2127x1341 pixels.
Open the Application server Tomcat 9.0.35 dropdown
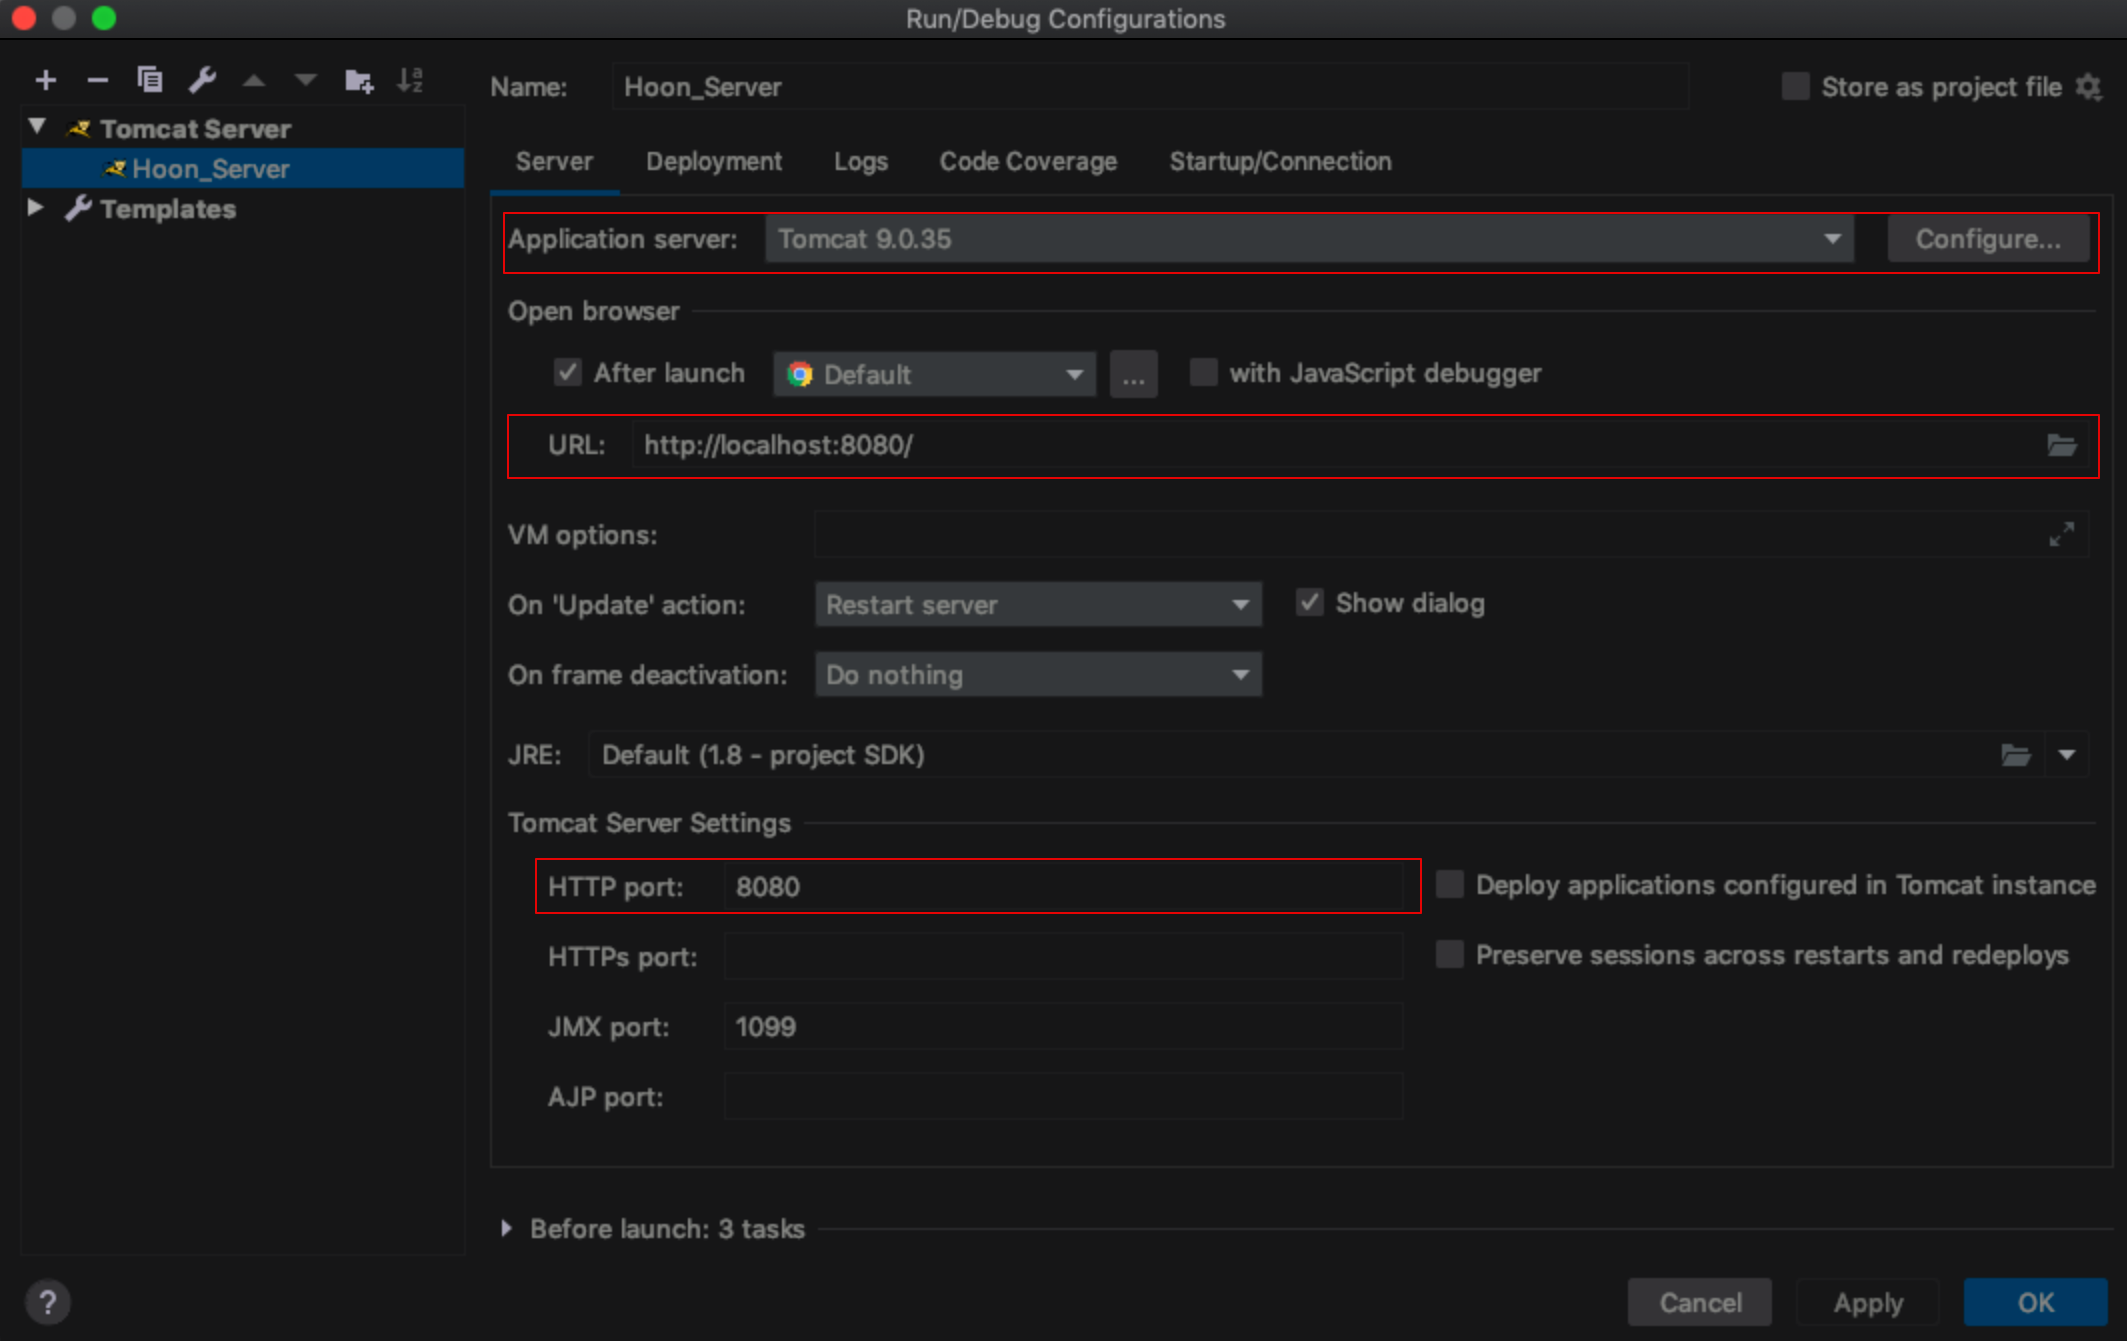click(x=1308, y=239)
